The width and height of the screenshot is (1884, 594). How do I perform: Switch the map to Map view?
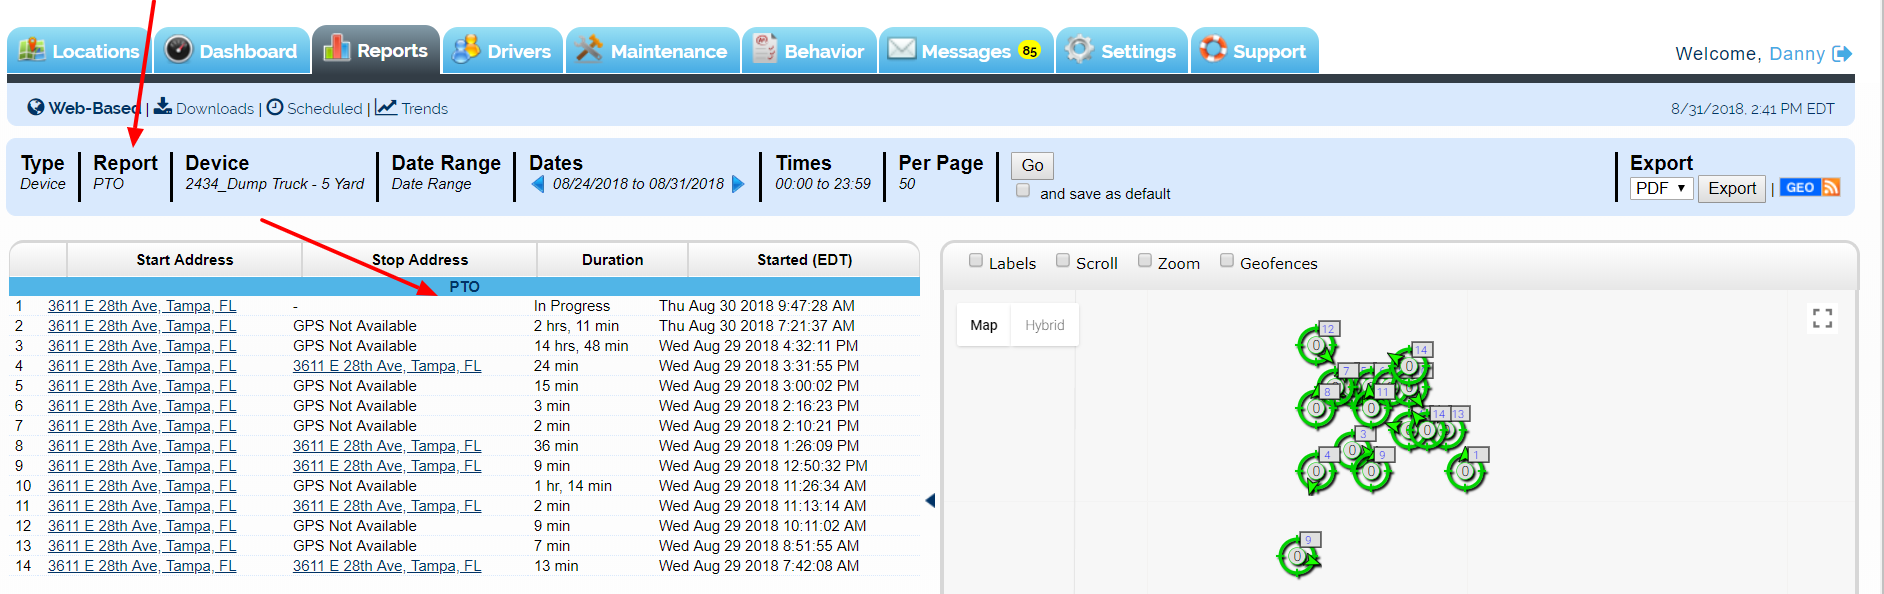coord(984,325)
